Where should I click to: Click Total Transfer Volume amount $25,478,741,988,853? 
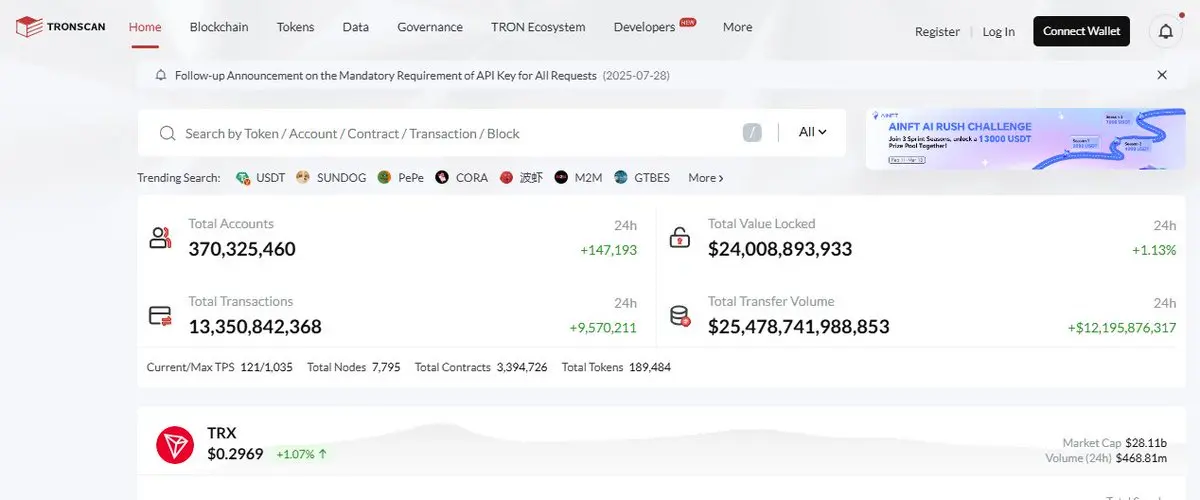pyautogui.click(x=799, y=327)
